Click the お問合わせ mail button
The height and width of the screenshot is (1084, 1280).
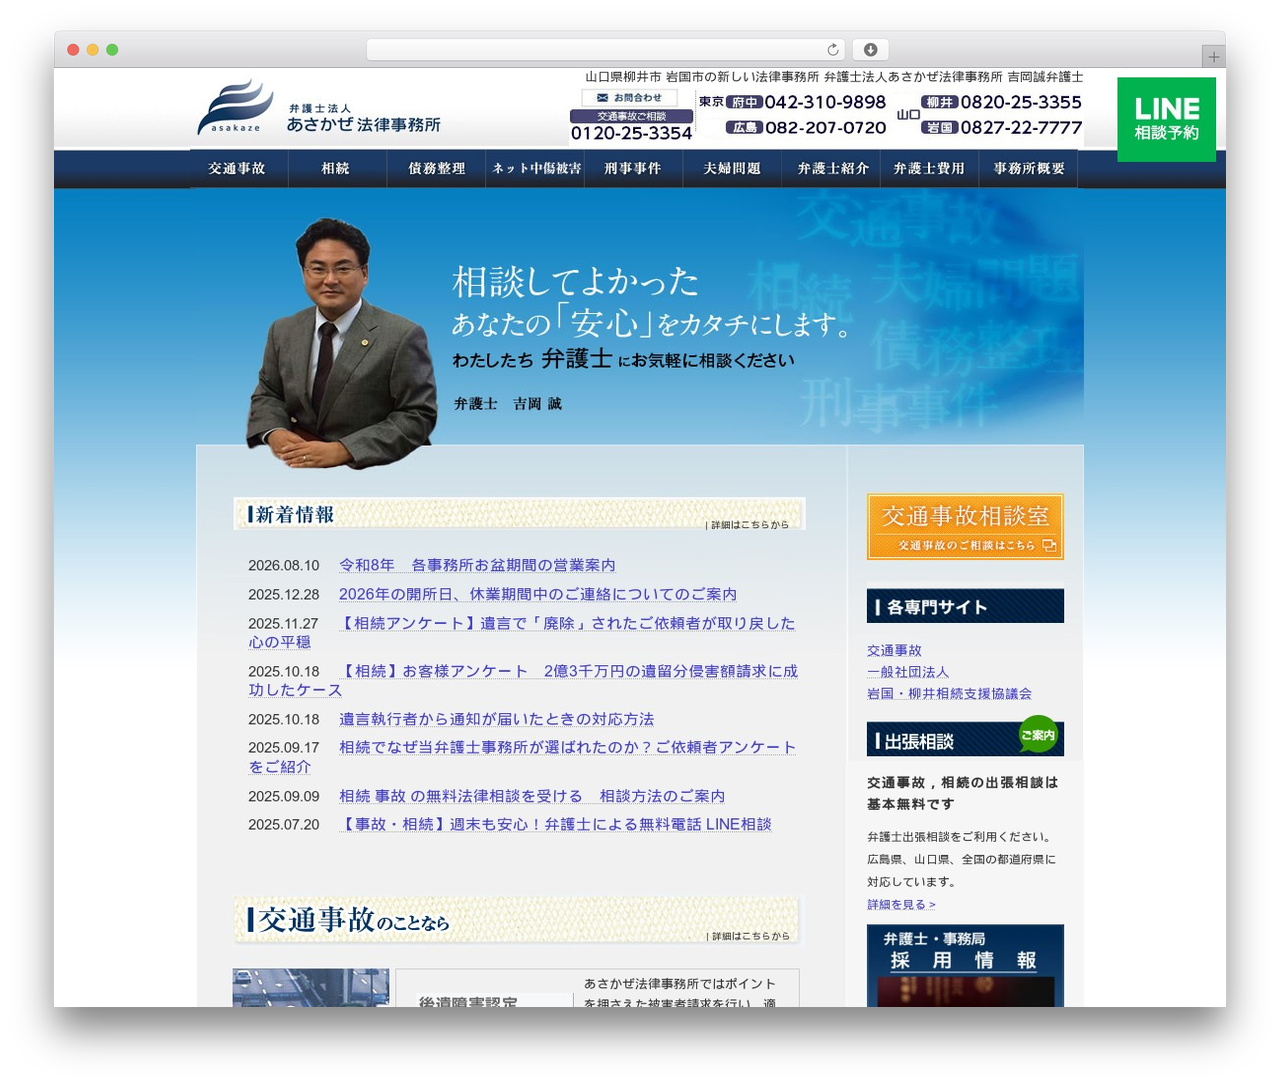tap(630, 97)
